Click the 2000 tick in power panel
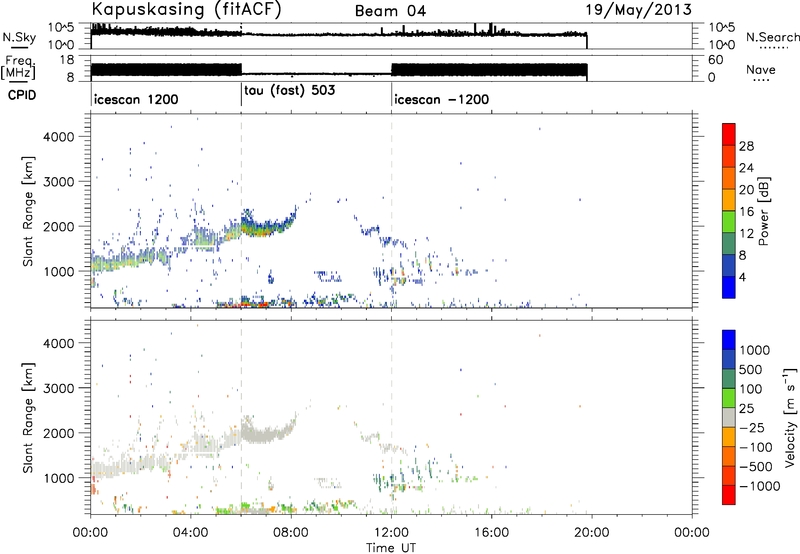 [58, 226]
